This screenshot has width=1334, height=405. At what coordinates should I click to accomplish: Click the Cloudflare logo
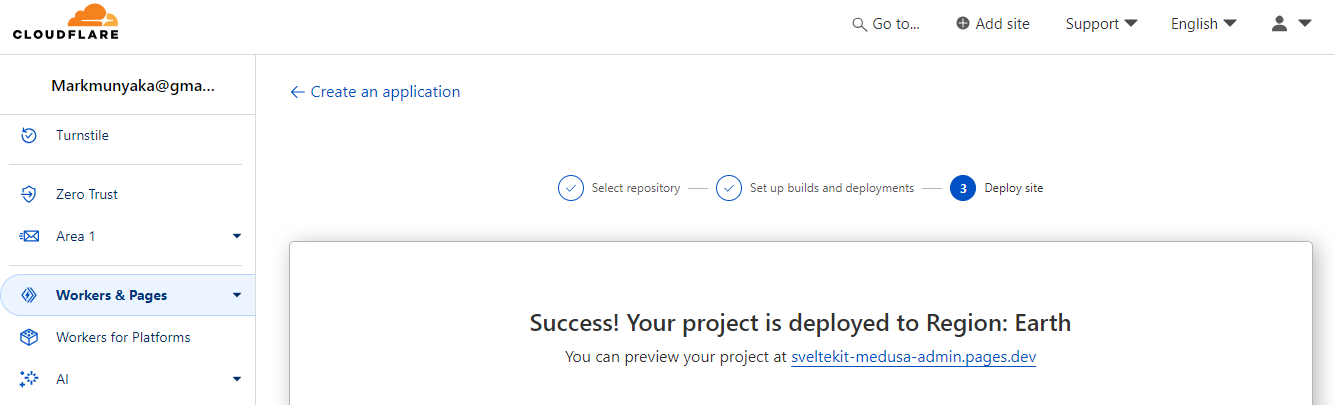66,22
